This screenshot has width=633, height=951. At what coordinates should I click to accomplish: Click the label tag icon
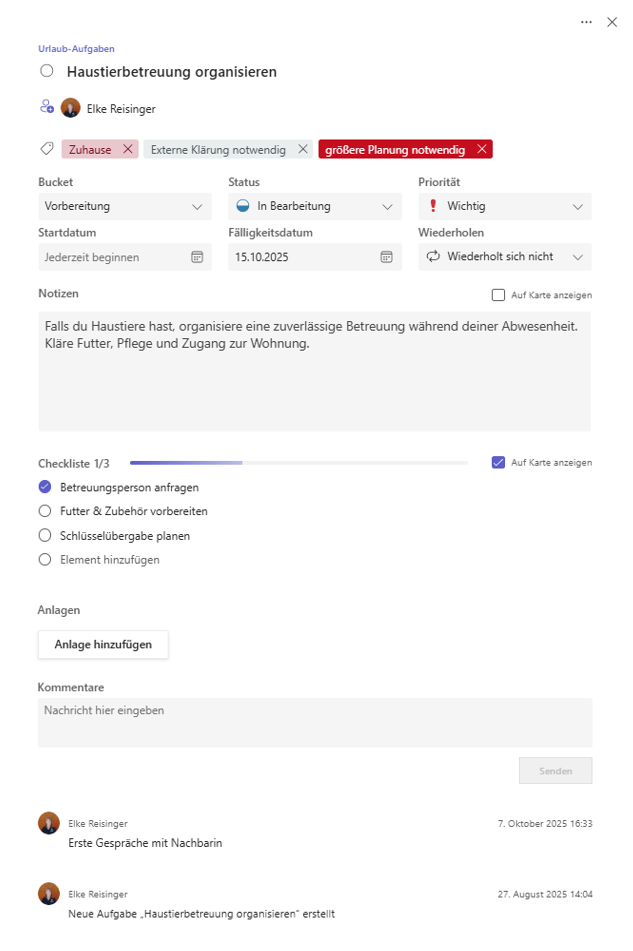tap(46, 149)
